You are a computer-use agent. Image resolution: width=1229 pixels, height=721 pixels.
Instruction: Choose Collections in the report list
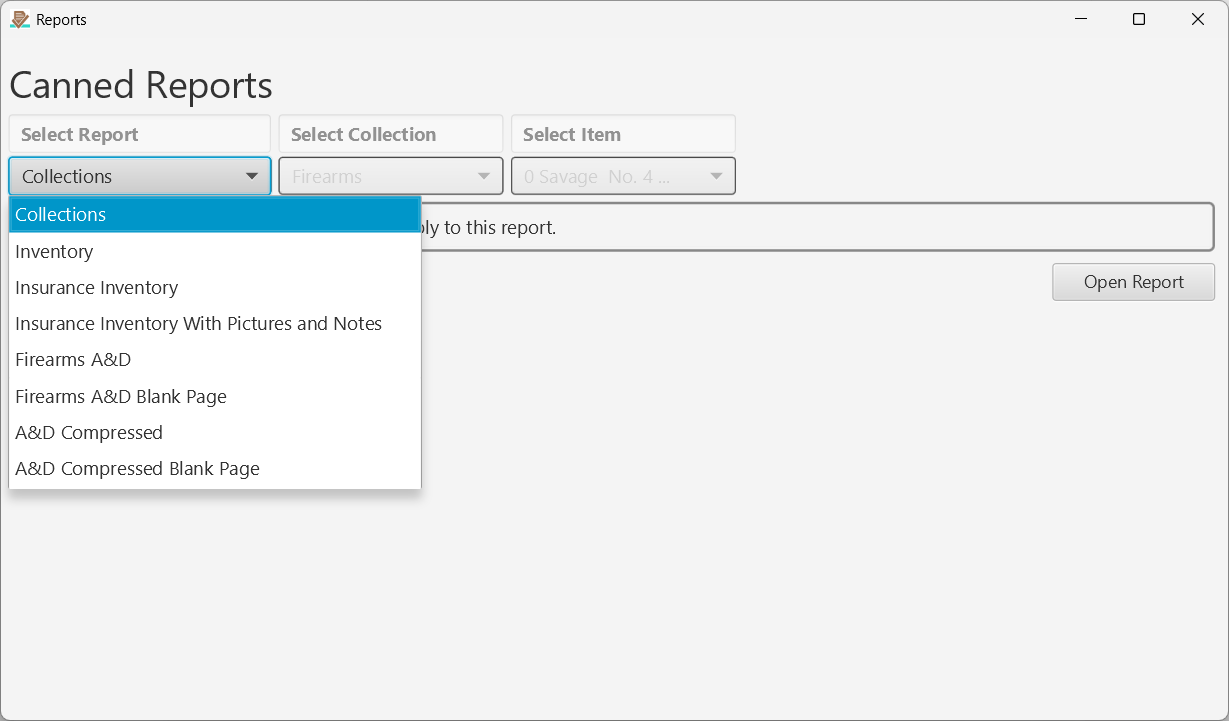point(215,214)
